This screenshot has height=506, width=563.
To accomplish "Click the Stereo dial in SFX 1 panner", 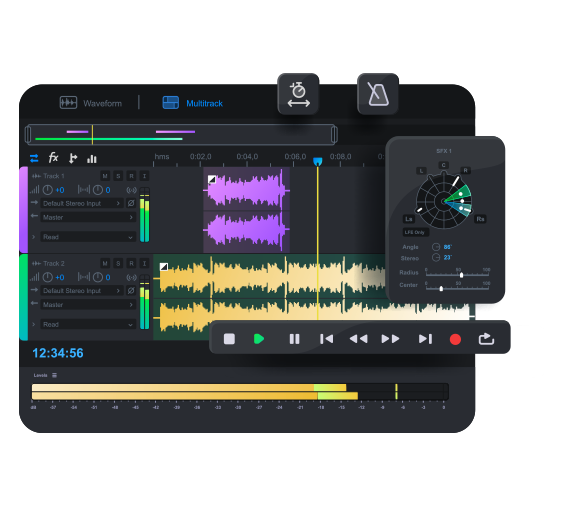I will [x=436, y=257].
